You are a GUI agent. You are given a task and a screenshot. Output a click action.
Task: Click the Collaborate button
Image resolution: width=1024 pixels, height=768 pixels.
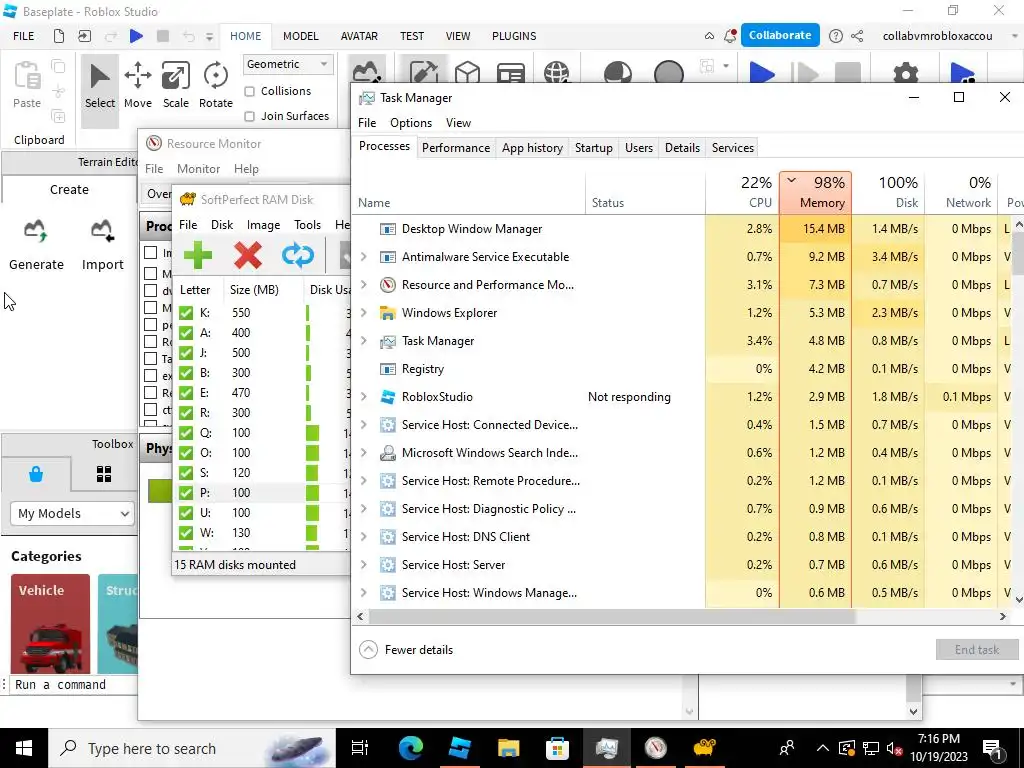[x=780, y=35]
